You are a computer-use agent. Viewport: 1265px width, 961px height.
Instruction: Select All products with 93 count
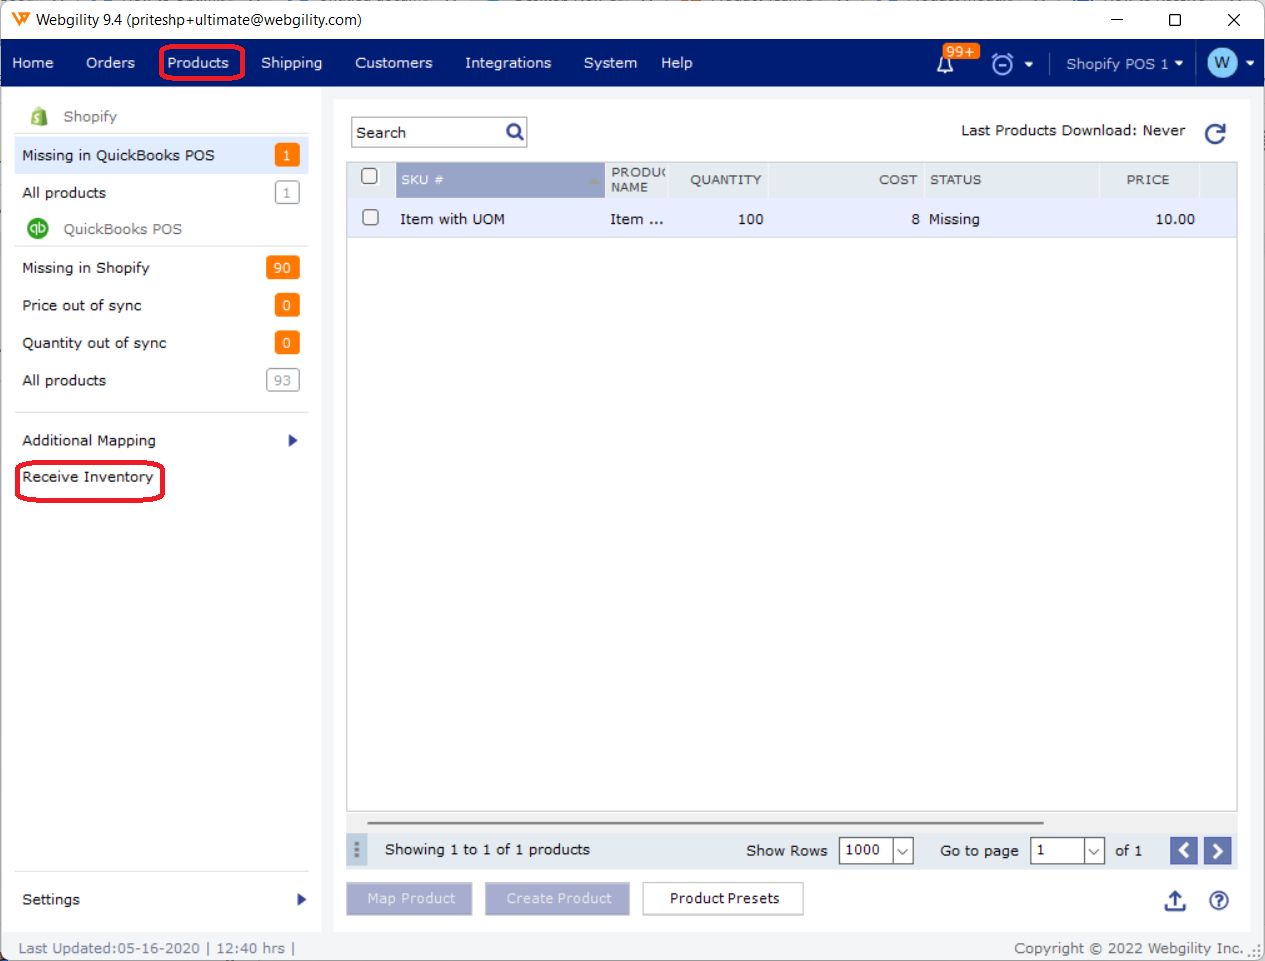[x=161, y=380]
